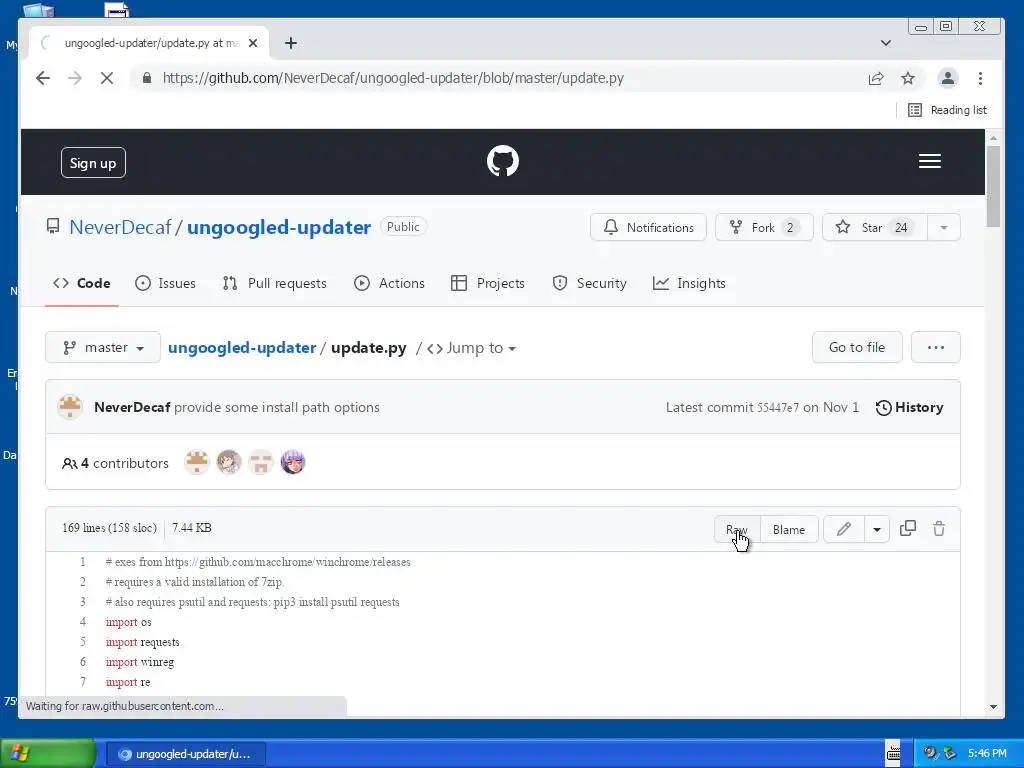
Task: Click commit hash 55447e7
Action: pyautogui.click(x=778, y=408)
